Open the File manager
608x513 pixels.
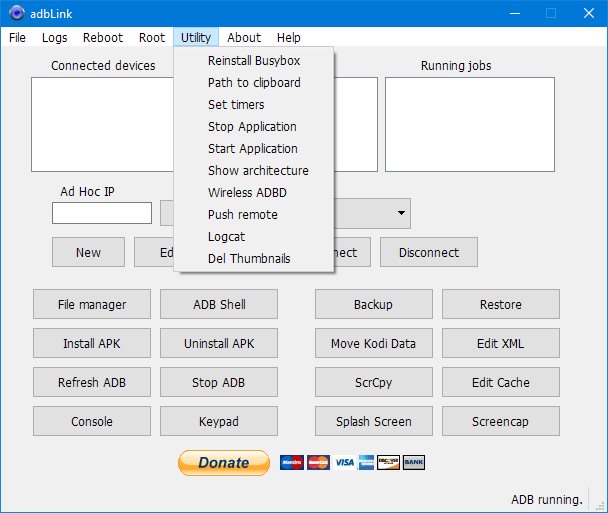(92, 304)
